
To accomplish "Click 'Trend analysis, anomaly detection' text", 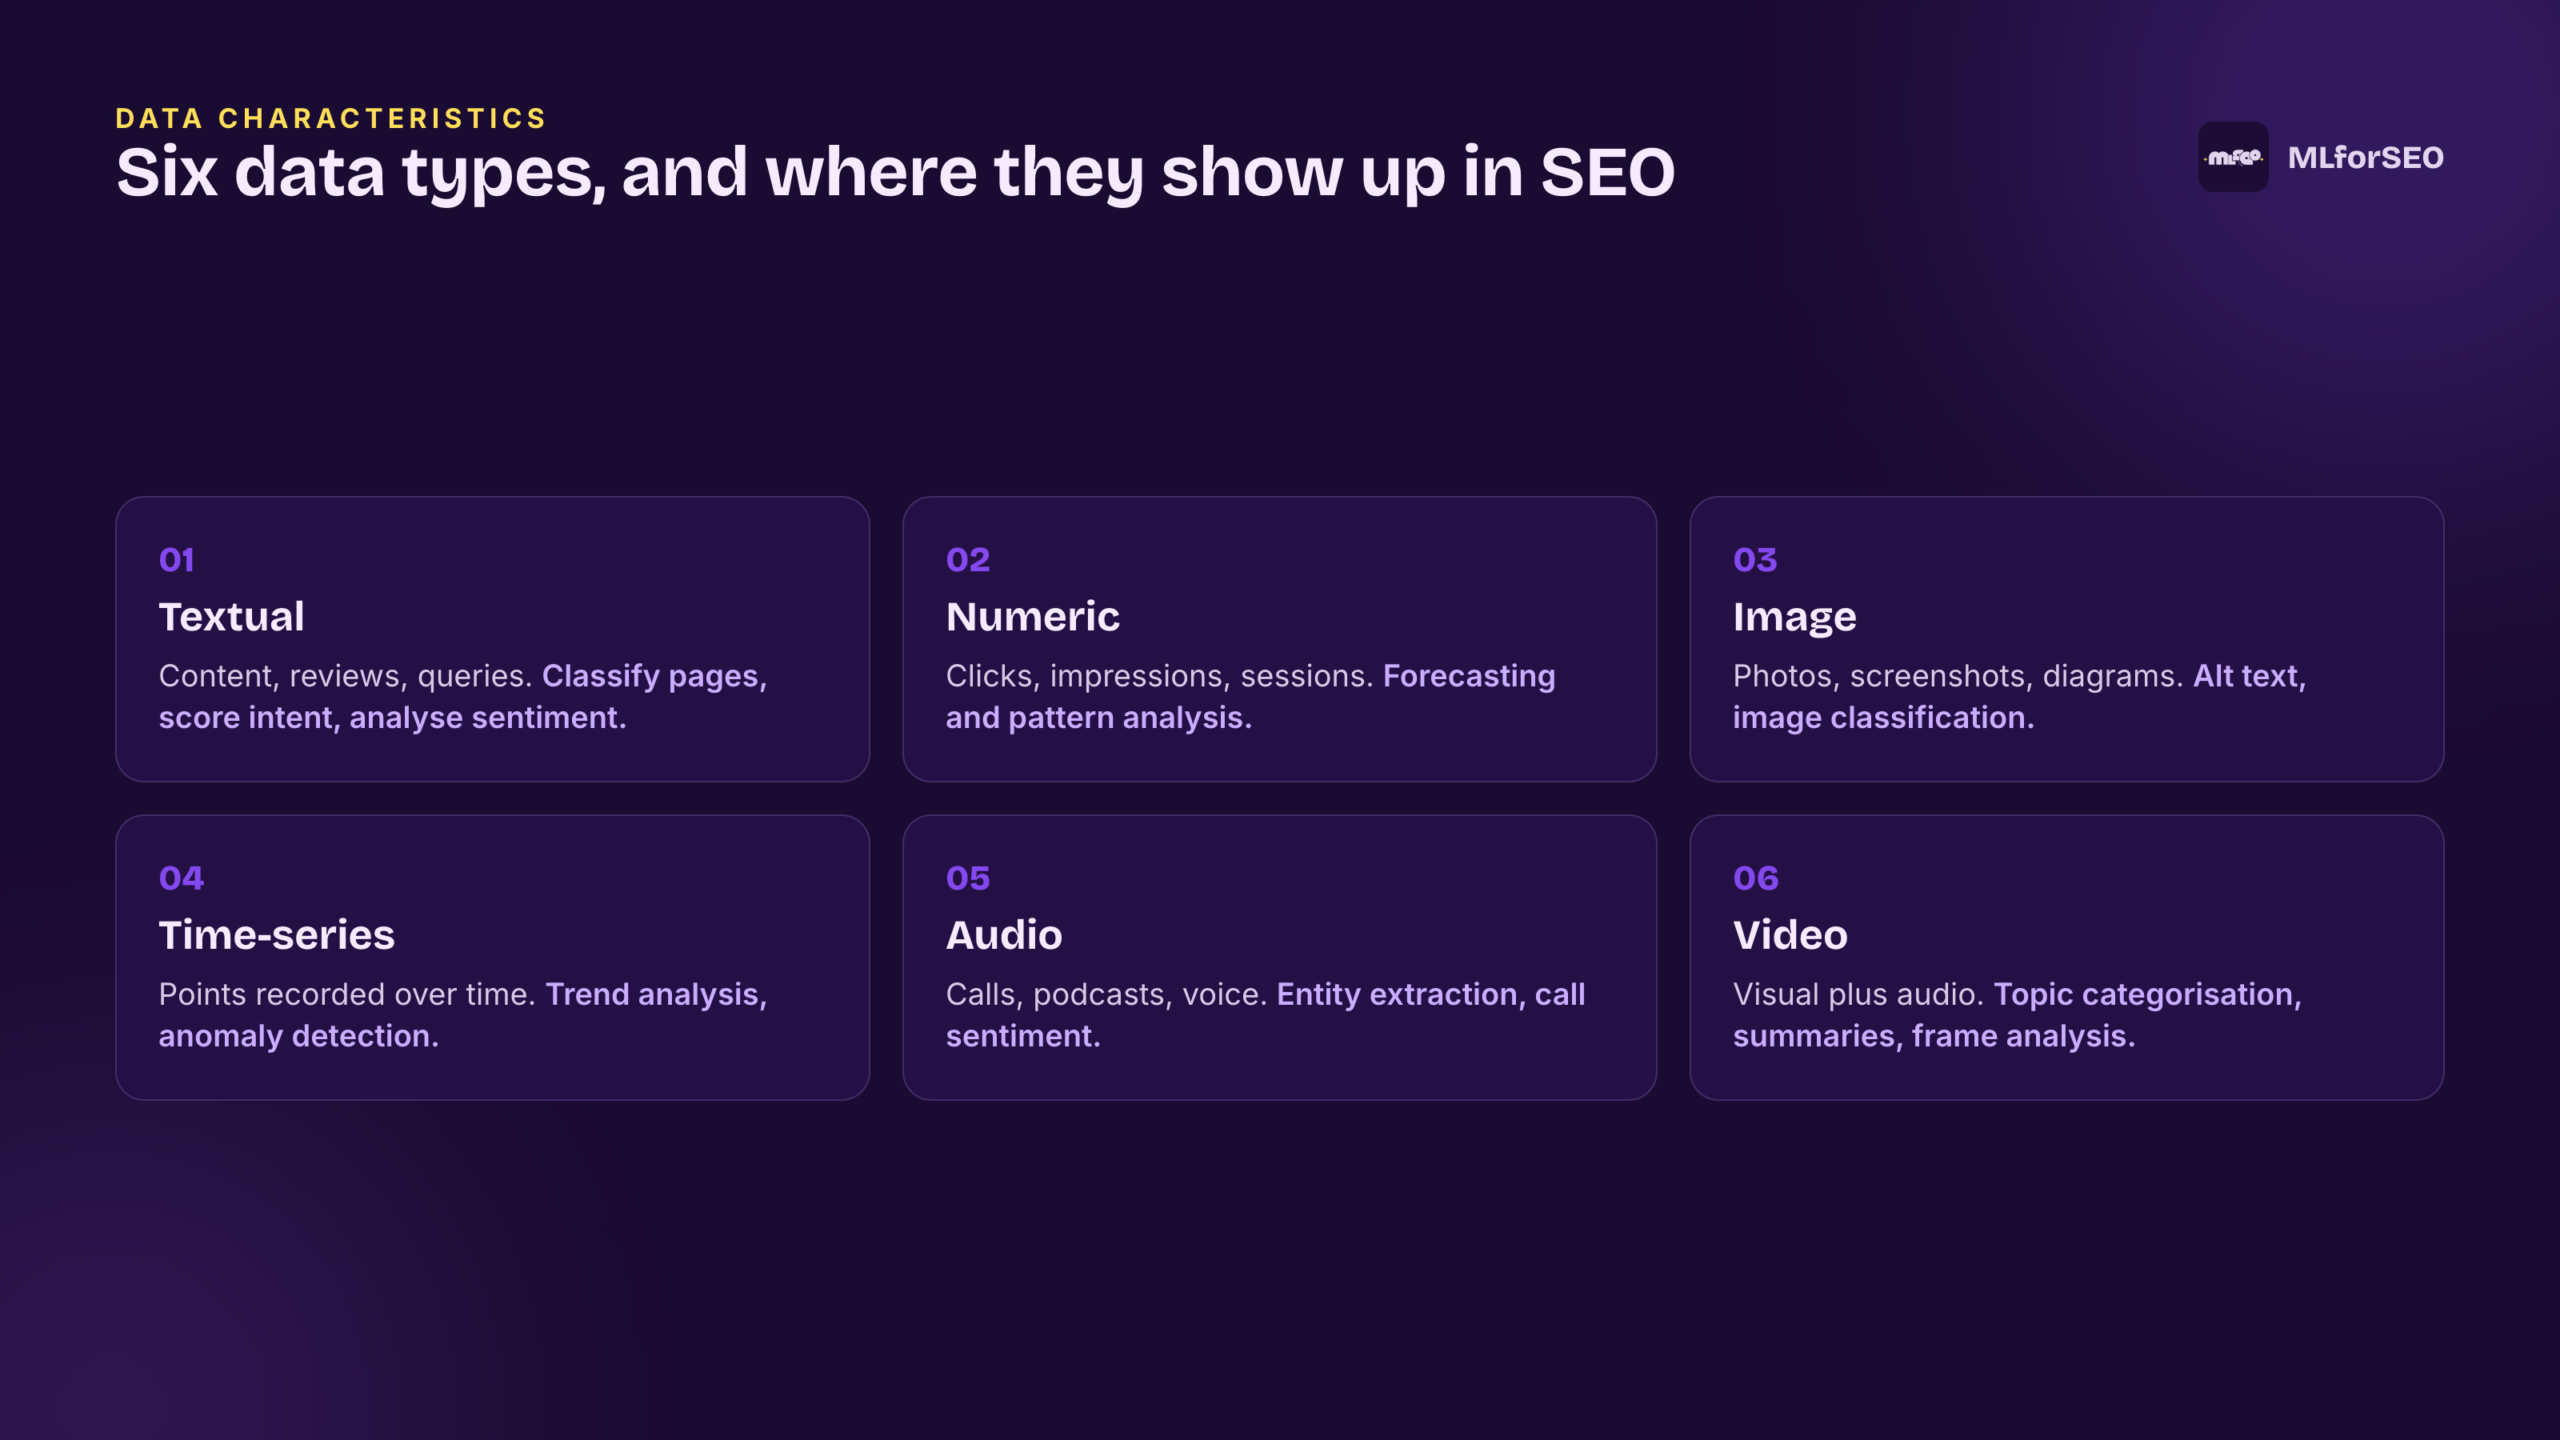I will click(x=462, y=1015).
